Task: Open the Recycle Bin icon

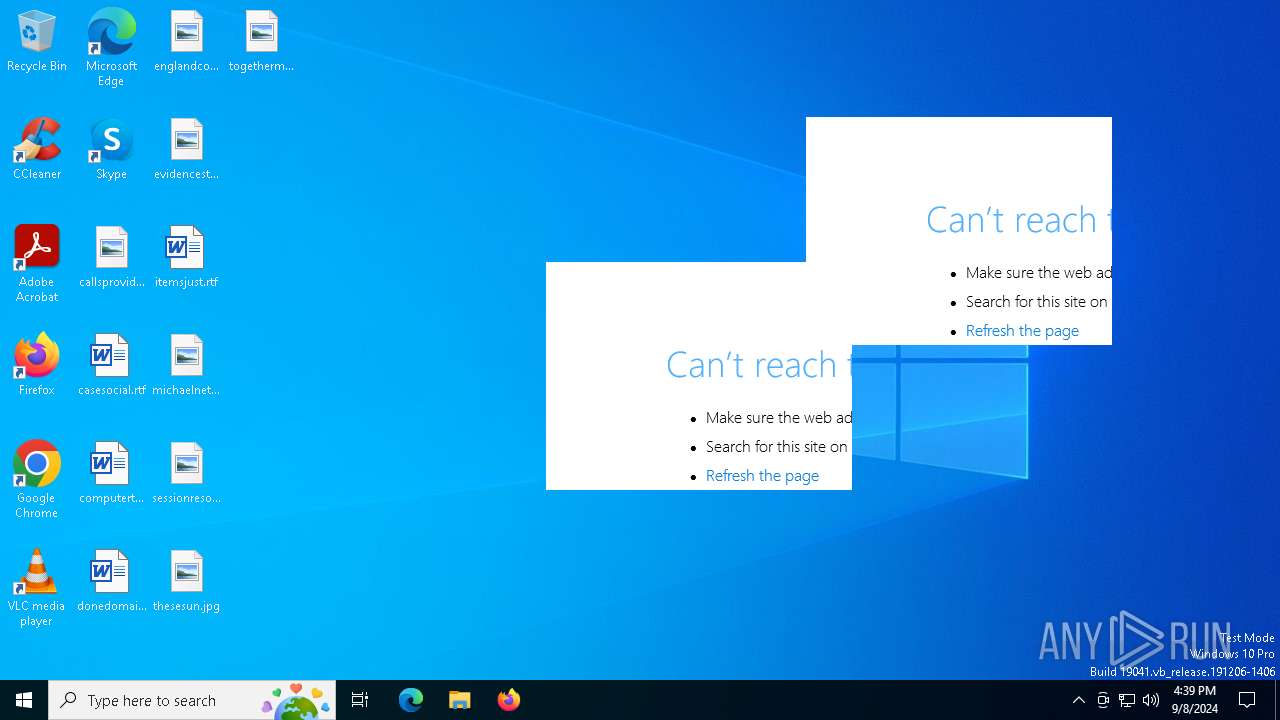Action: pos(37,42)
